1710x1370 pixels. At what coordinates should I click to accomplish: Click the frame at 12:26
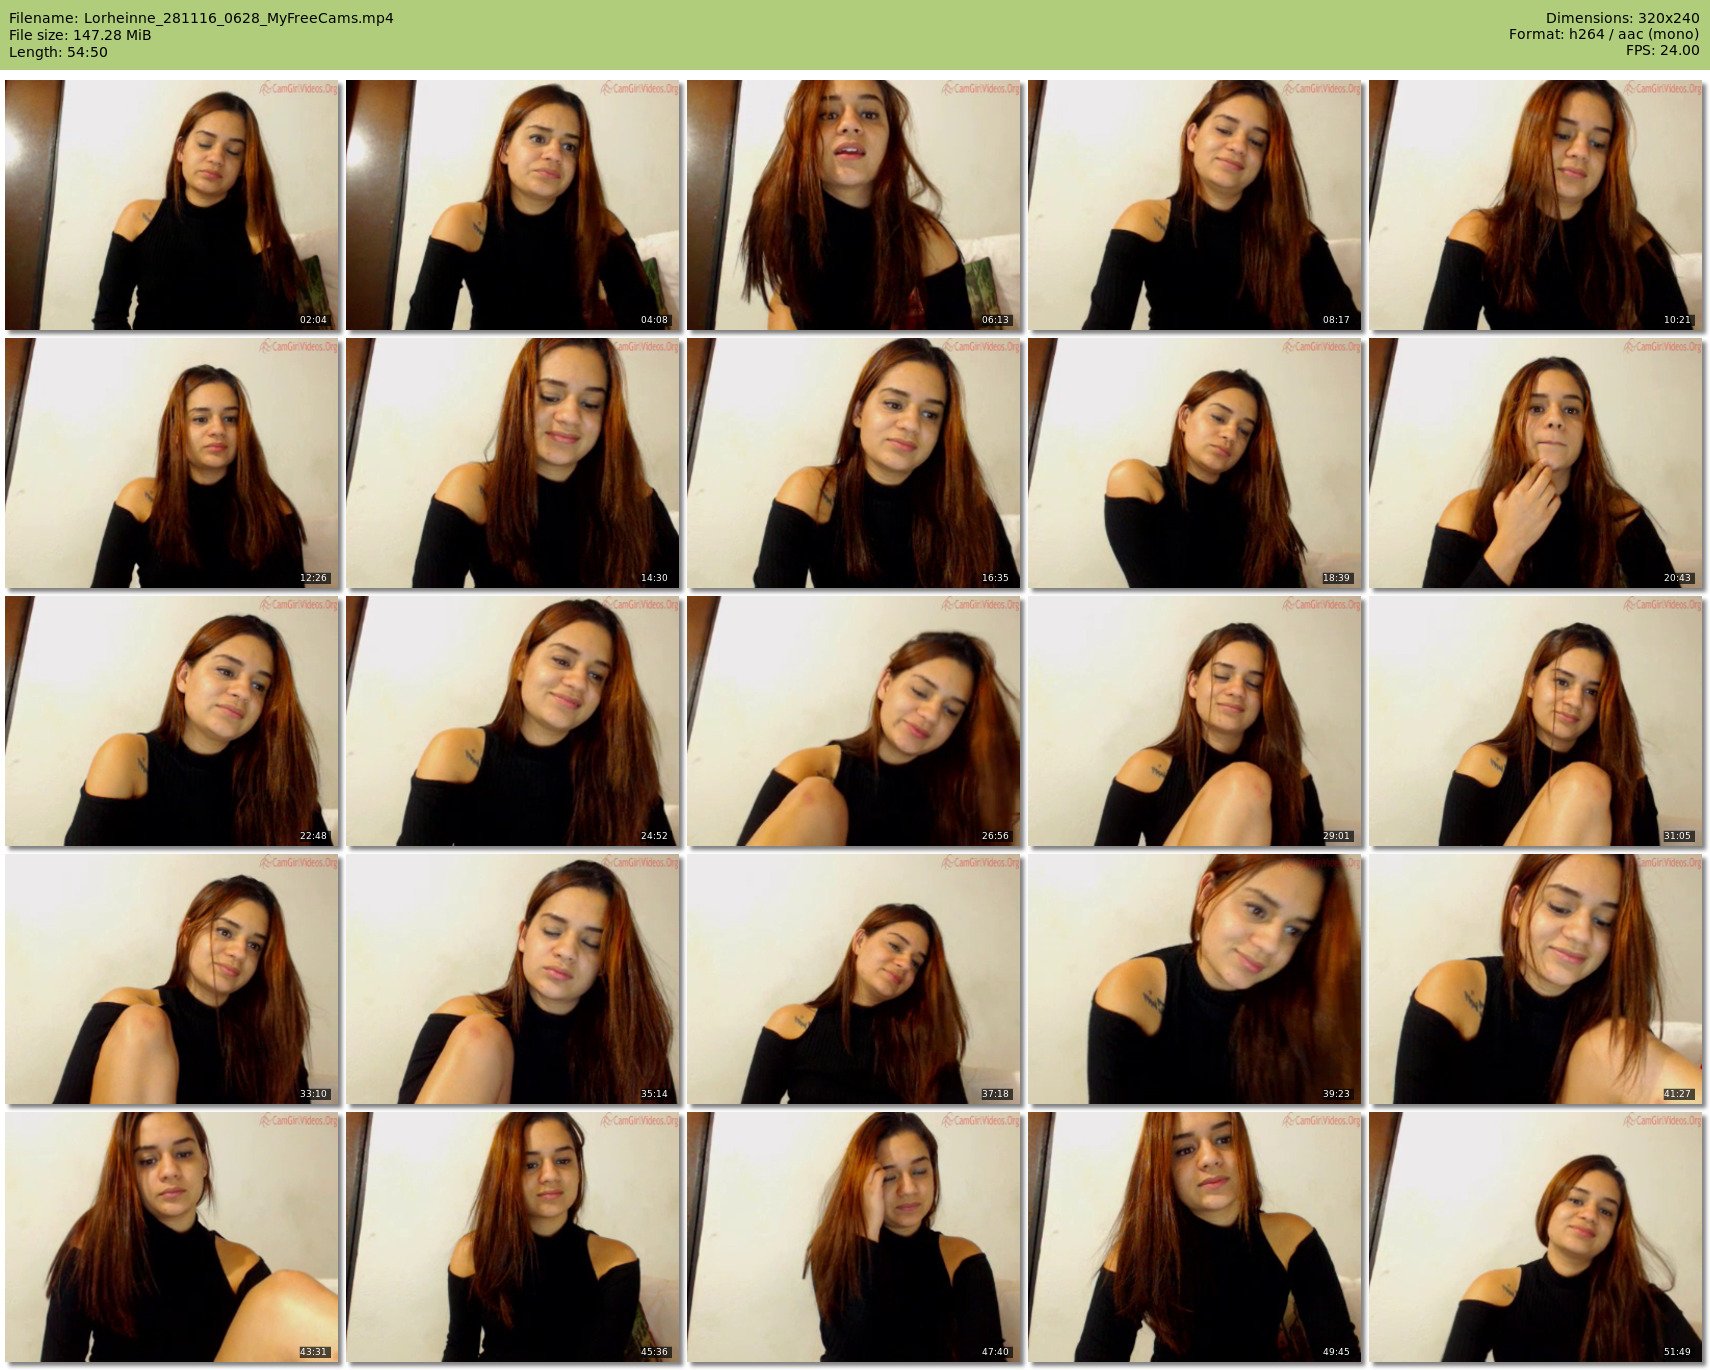coord(172,463)
